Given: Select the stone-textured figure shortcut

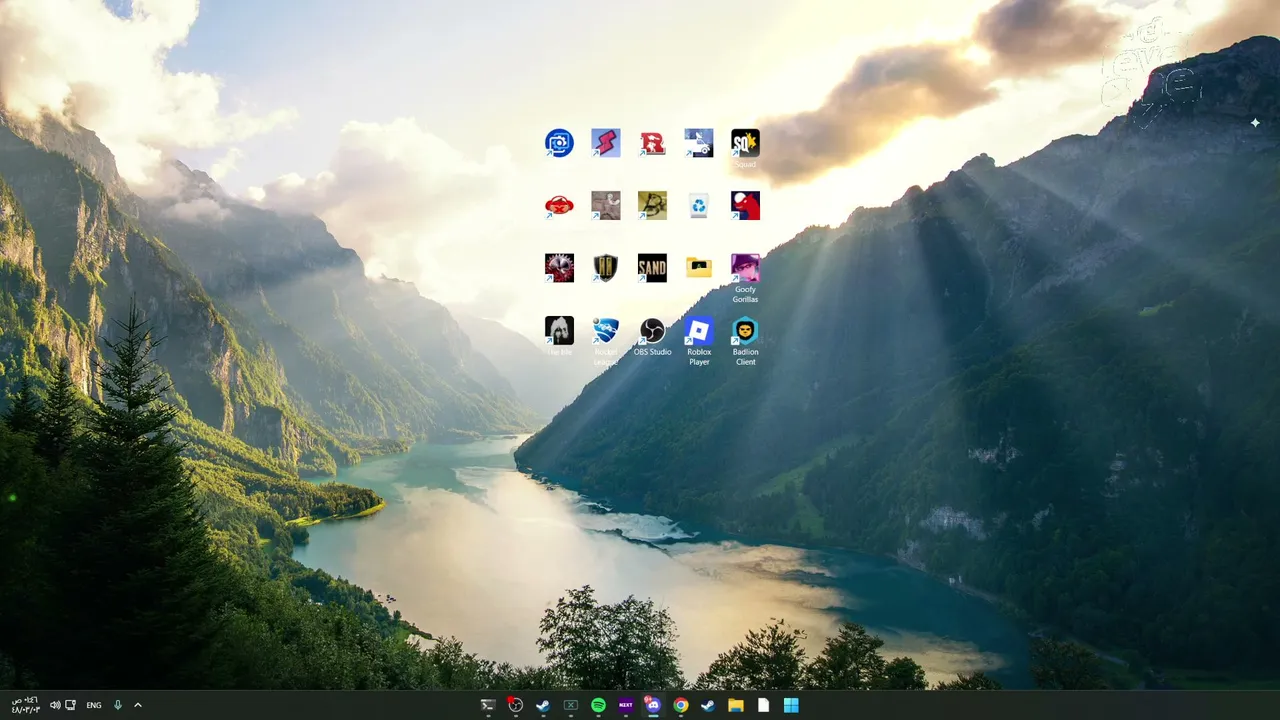Looking at the screenshot, I should 606,205.
